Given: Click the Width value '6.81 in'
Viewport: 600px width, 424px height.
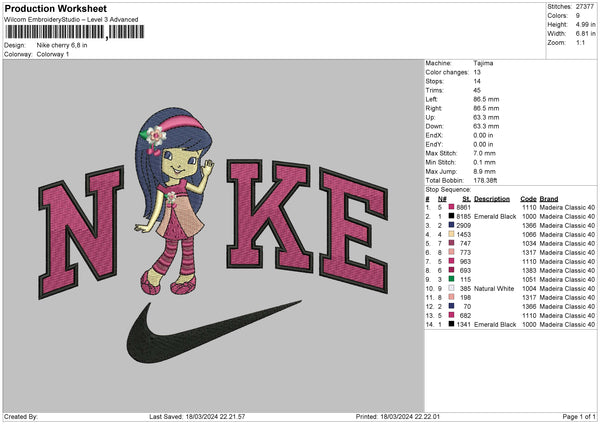Looking at the screenshot, I should pyautogui.click(x=585, y=34).
